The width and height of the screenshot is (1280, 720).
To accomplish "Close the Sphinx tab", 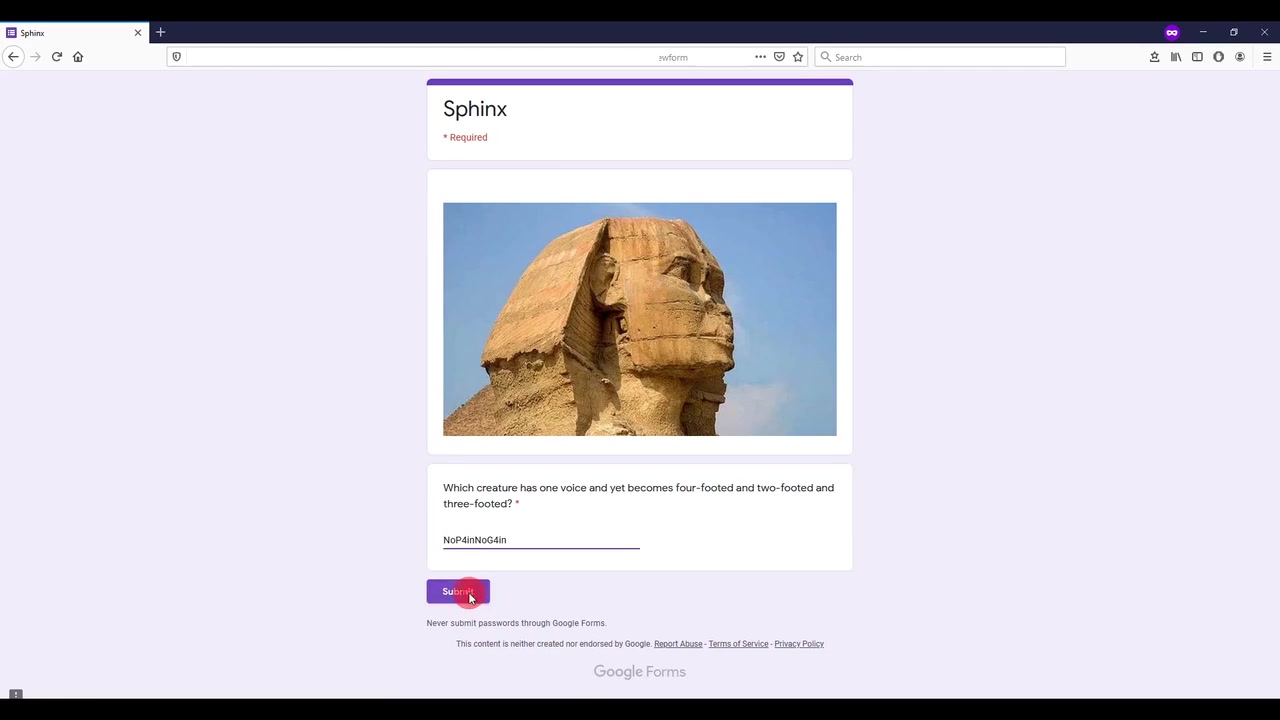I will coord(138,33).
